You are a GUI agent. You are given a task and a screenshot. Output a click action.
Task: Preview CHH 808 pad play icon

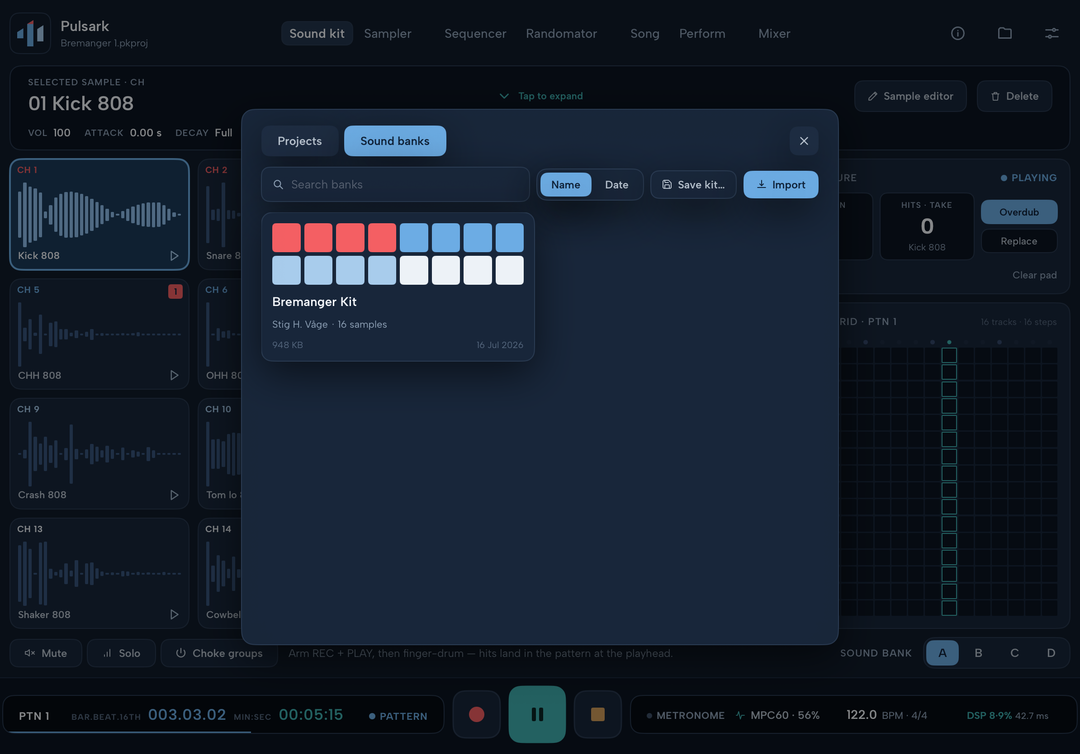[174, 375]
